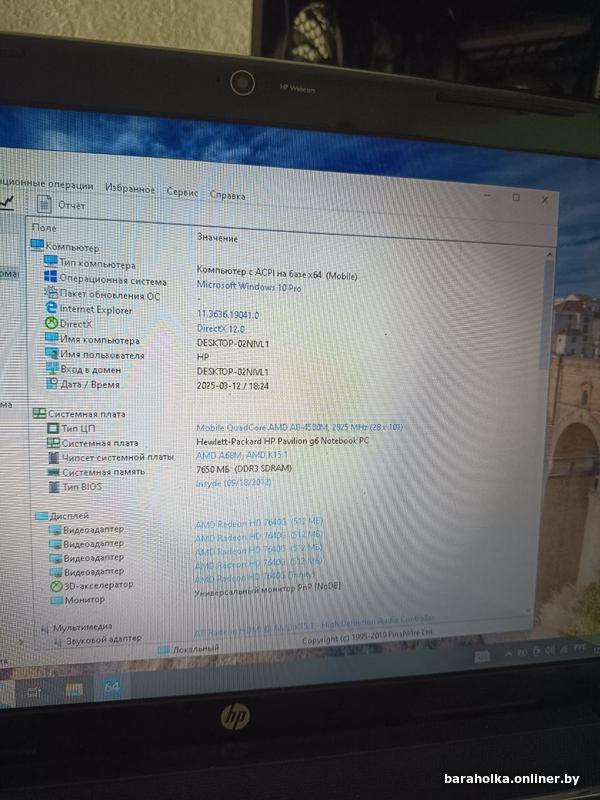The width and height of the screenshot is (600, 800).
Task: Select the 11.3636.19041.0 version value
Action: tap(228, 315)
